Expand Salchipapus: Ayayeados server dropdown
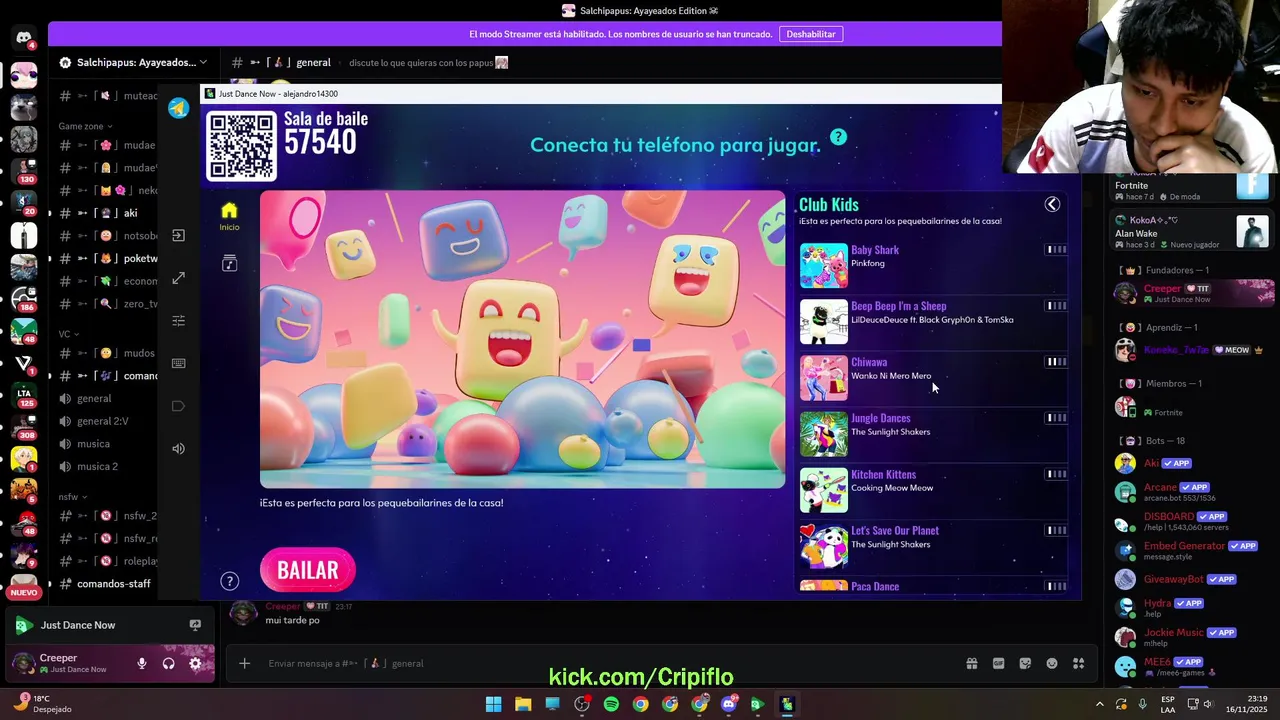 click(x=134, y=62)
